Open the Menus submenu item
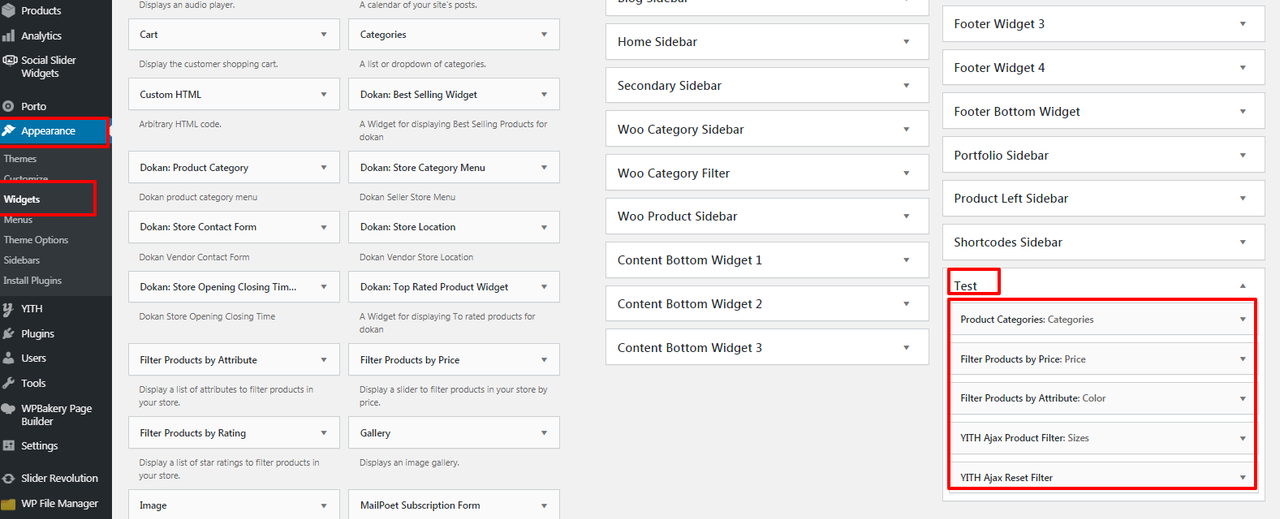This screenshot has width=1280, height=519. pos(18,220)
